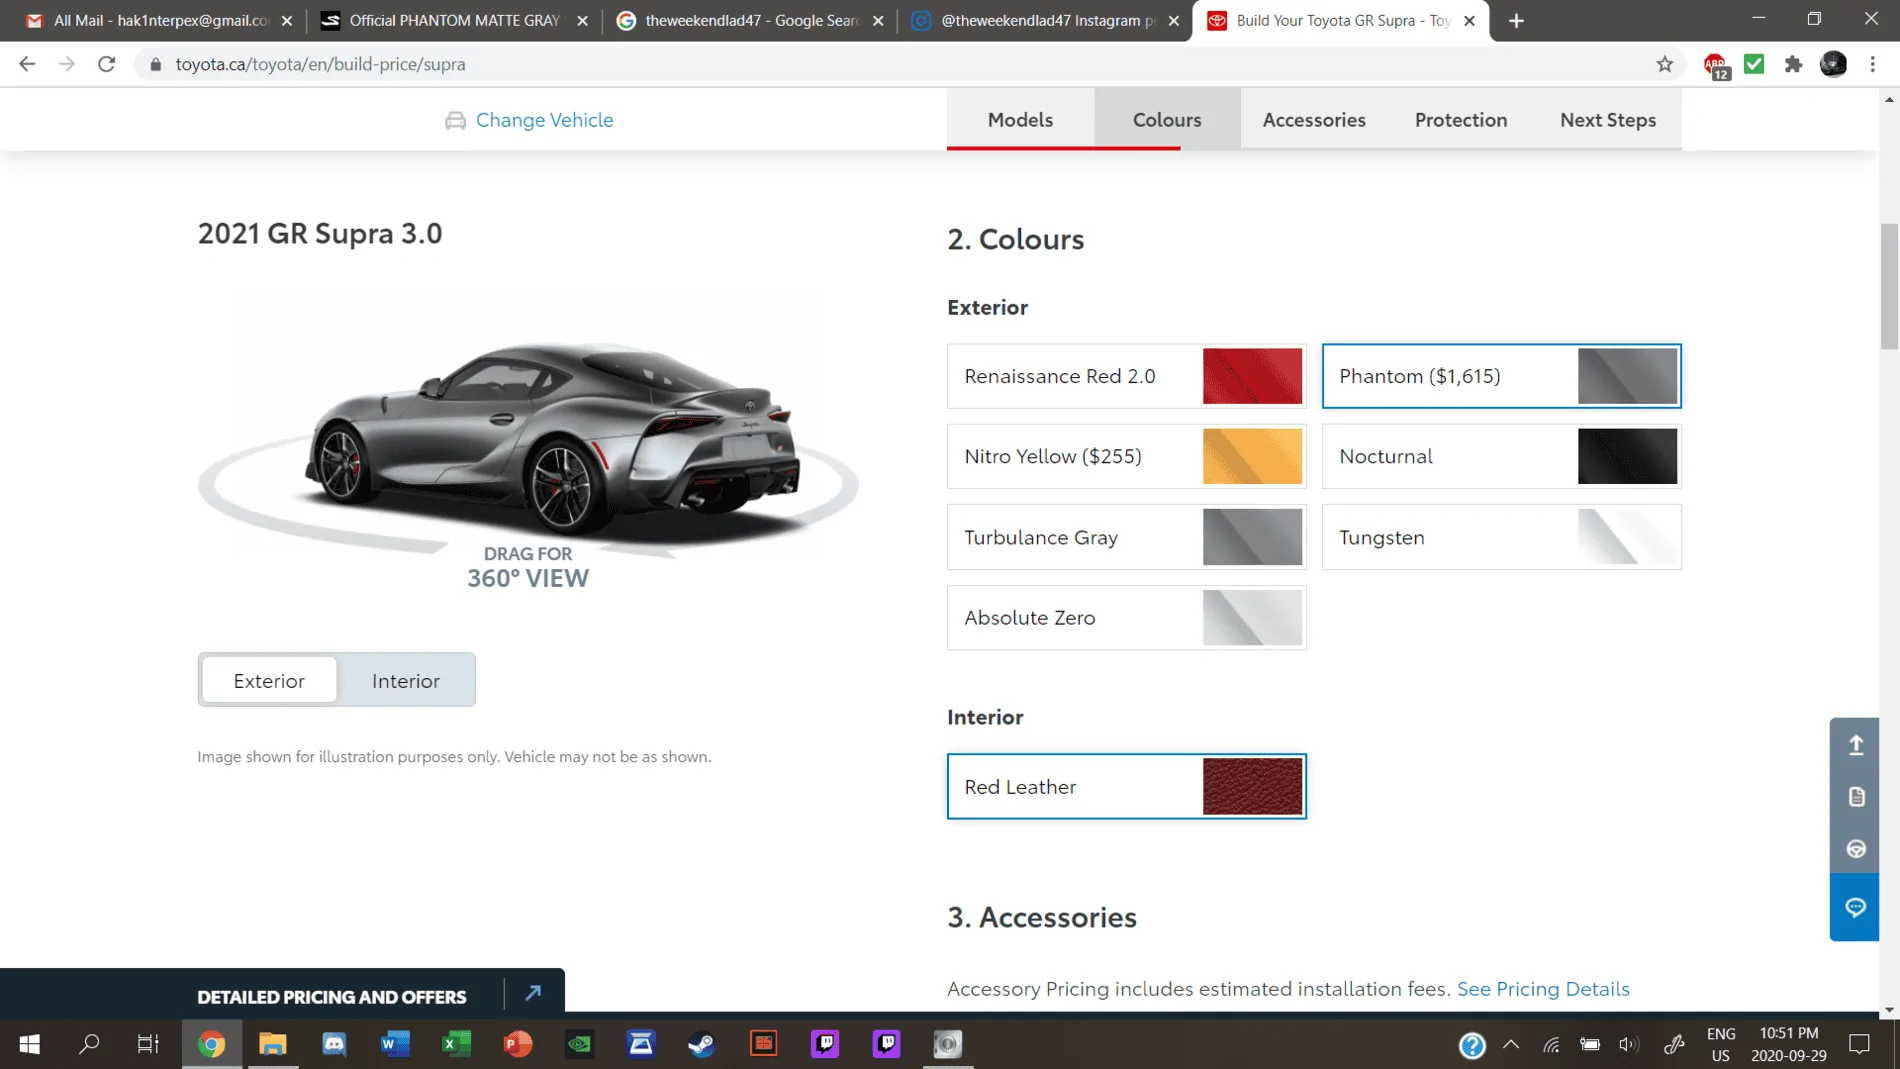Switch to theweekendlad47 Google Search tab

click(749, 21)
